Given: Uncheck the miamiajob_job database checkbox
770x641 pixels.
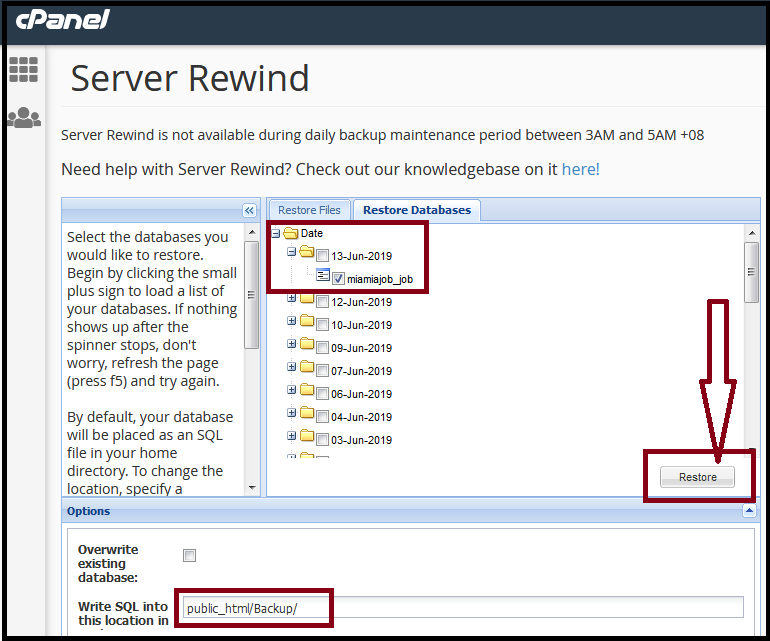Looking at the screenshot, I should [x=338, y=279].
